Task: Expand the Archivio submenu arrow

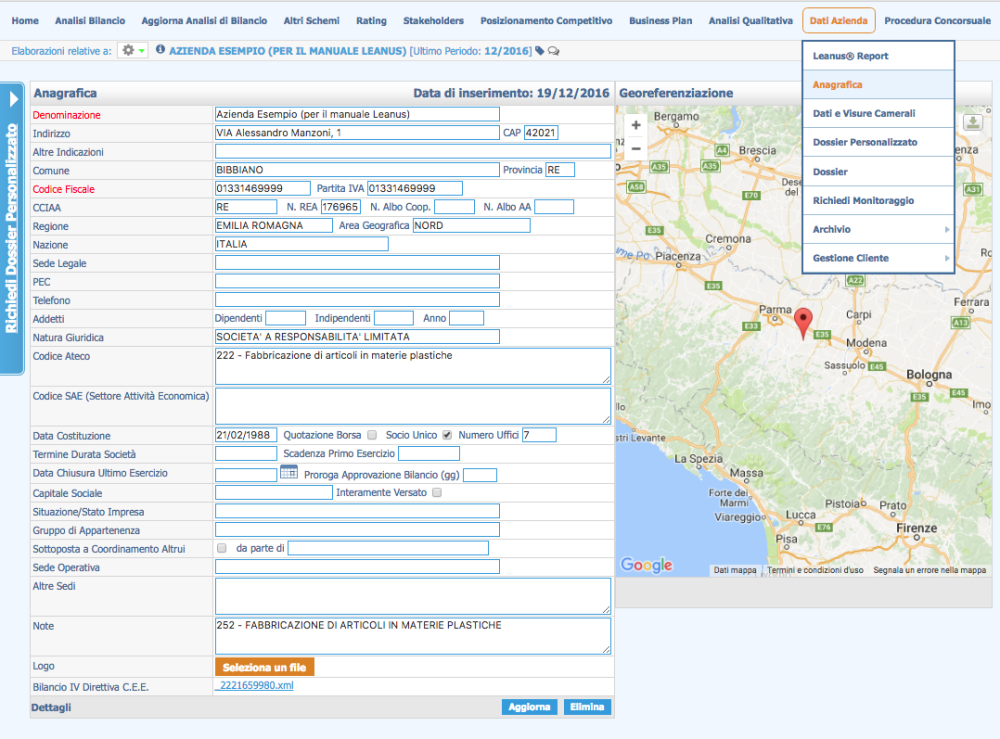Action: point(946,230)
